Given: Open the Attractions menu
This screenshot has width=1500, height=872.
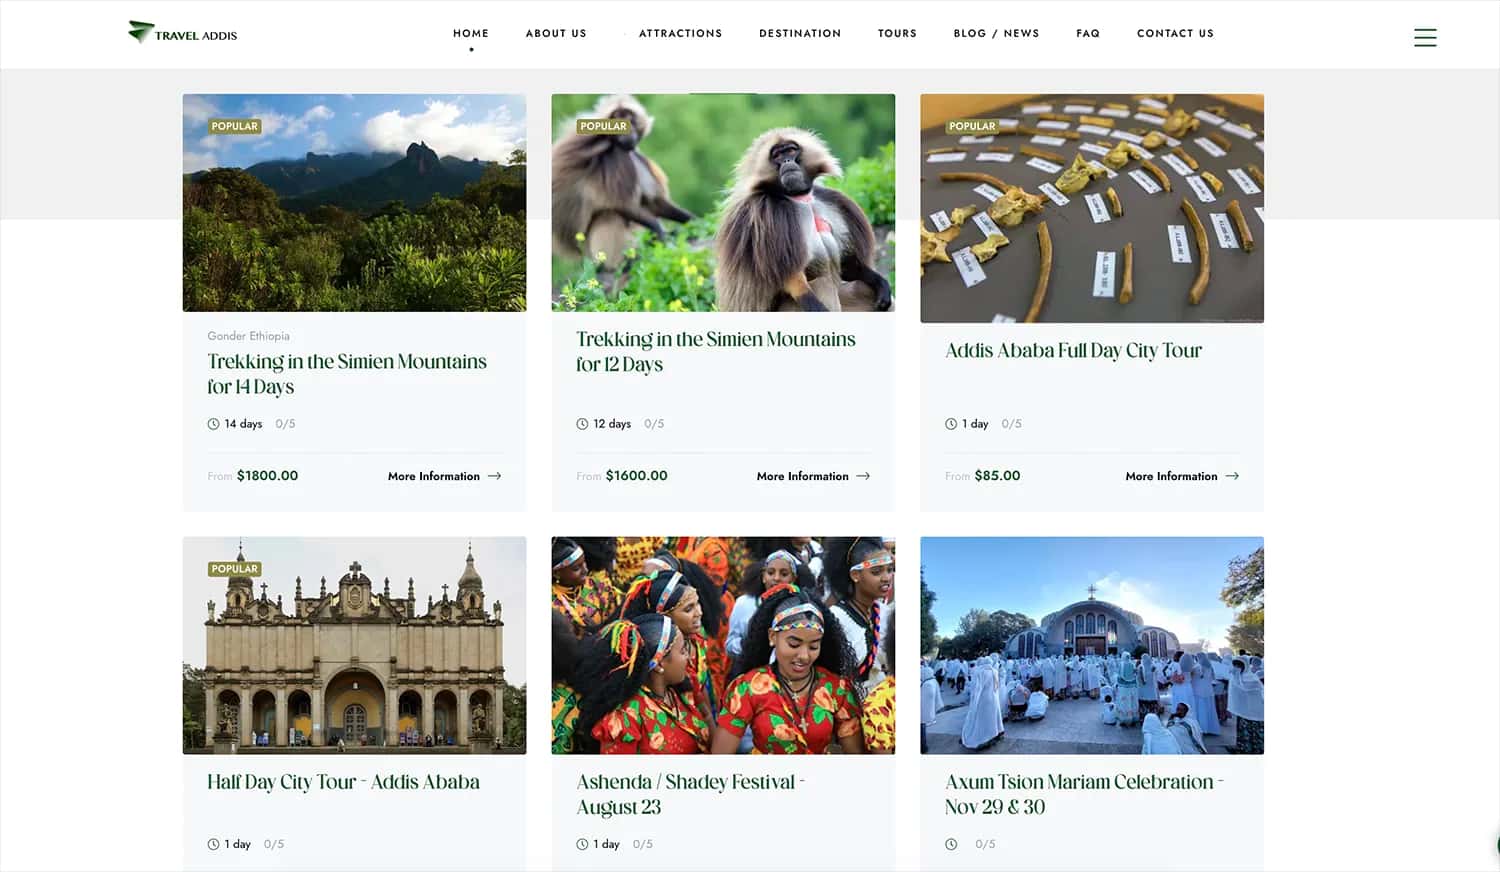Looking at the screenshot, I should point(680,33).
